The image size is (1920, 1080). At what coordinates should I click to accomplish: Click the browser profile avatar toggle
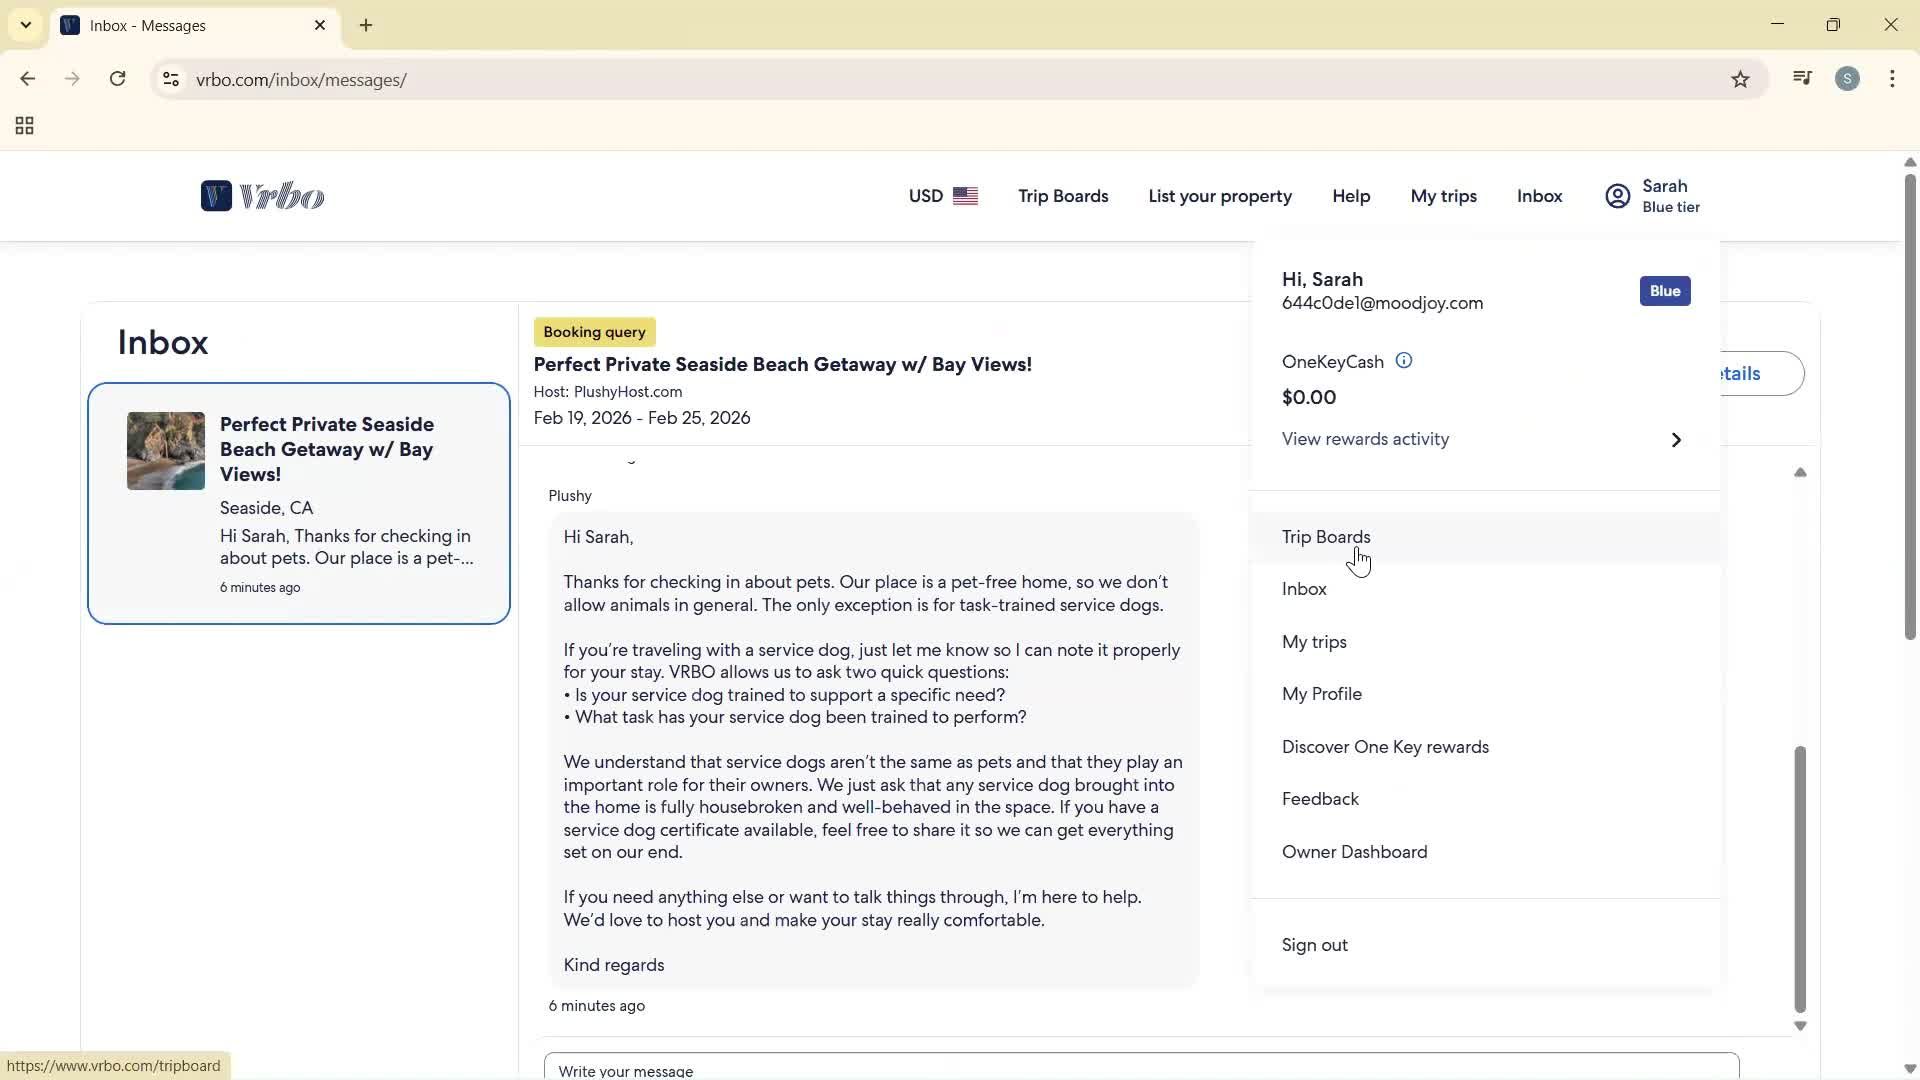(1848, 79)
